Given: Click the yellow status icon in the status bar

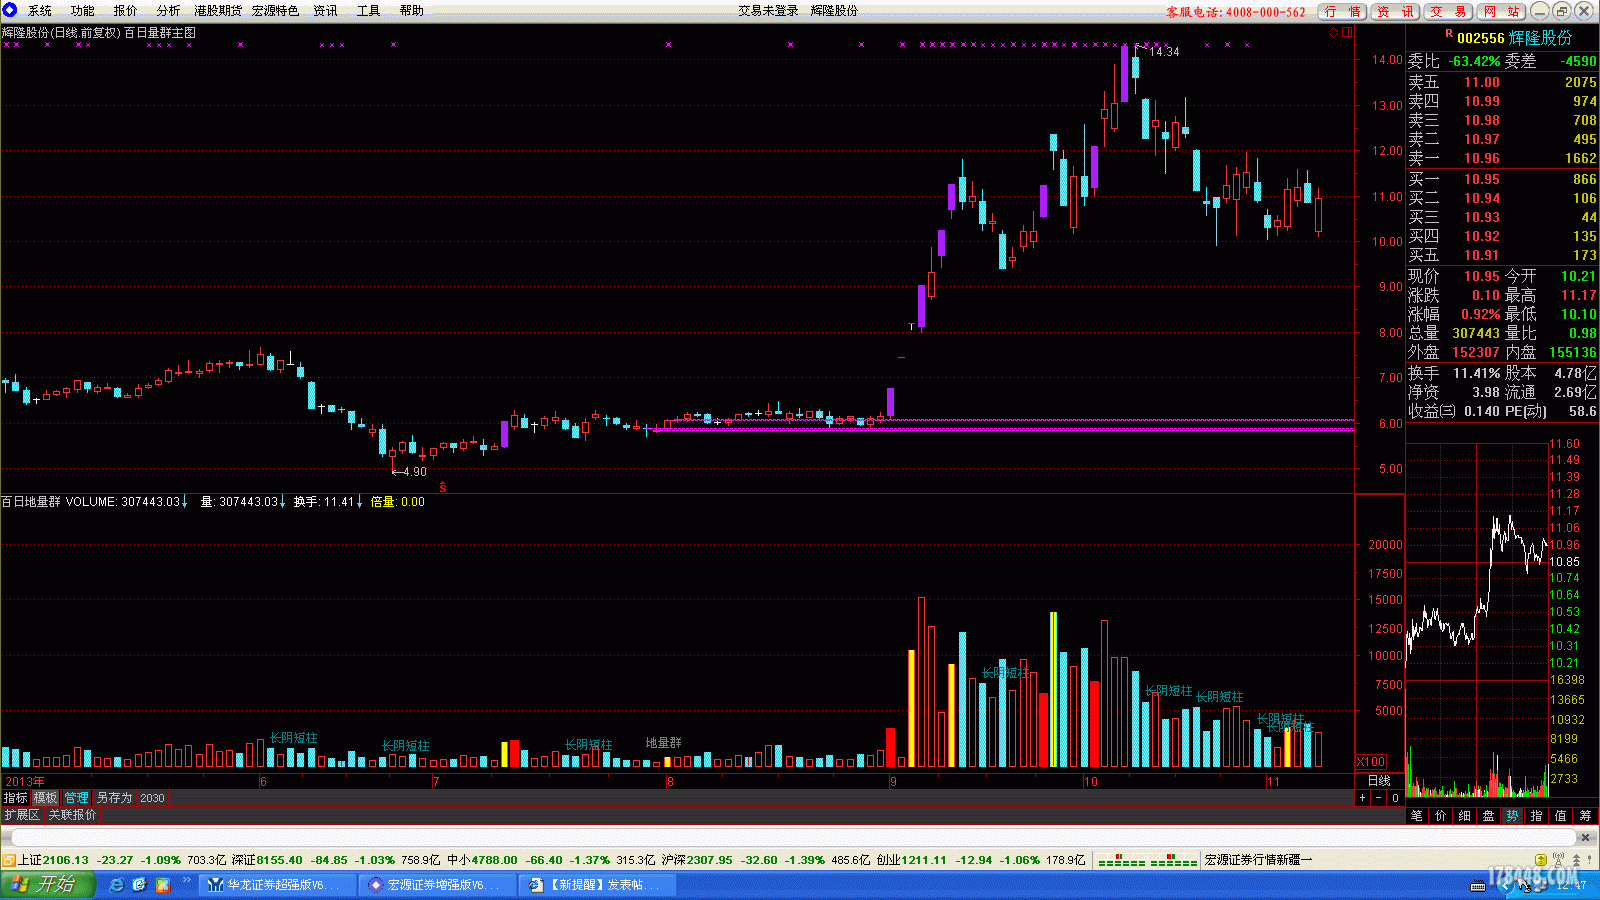Looking at the screenshot, I should (x=1541, y=860).
